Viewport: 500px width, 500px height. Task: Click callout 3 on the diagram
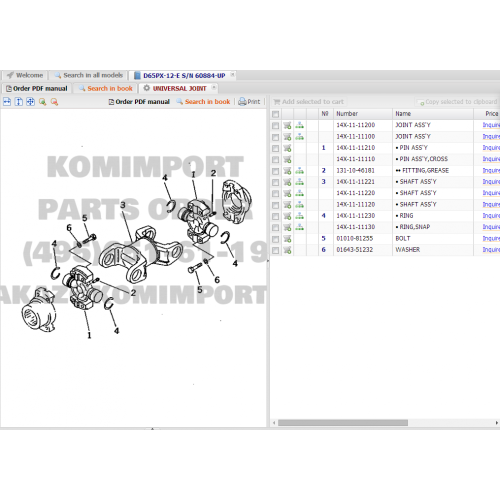point(123,205)
